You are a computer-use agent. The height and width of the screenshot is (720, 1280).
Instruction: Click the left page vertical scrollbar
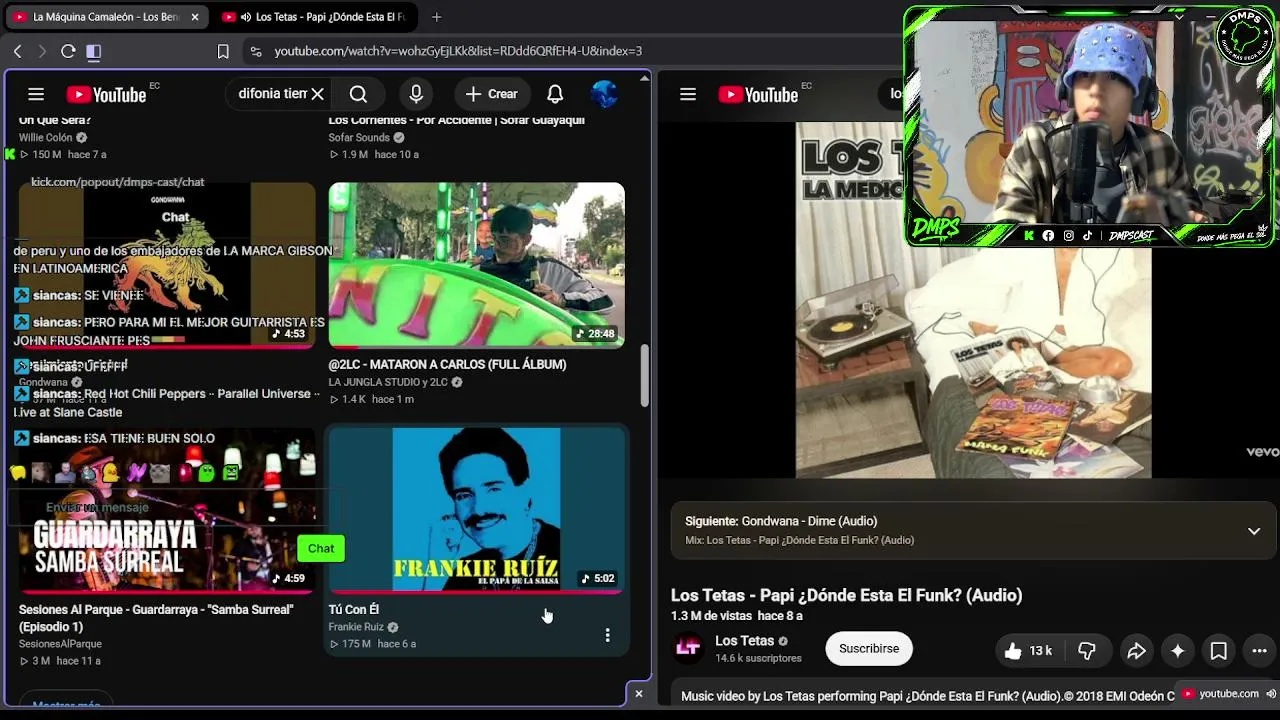point(645,376)
